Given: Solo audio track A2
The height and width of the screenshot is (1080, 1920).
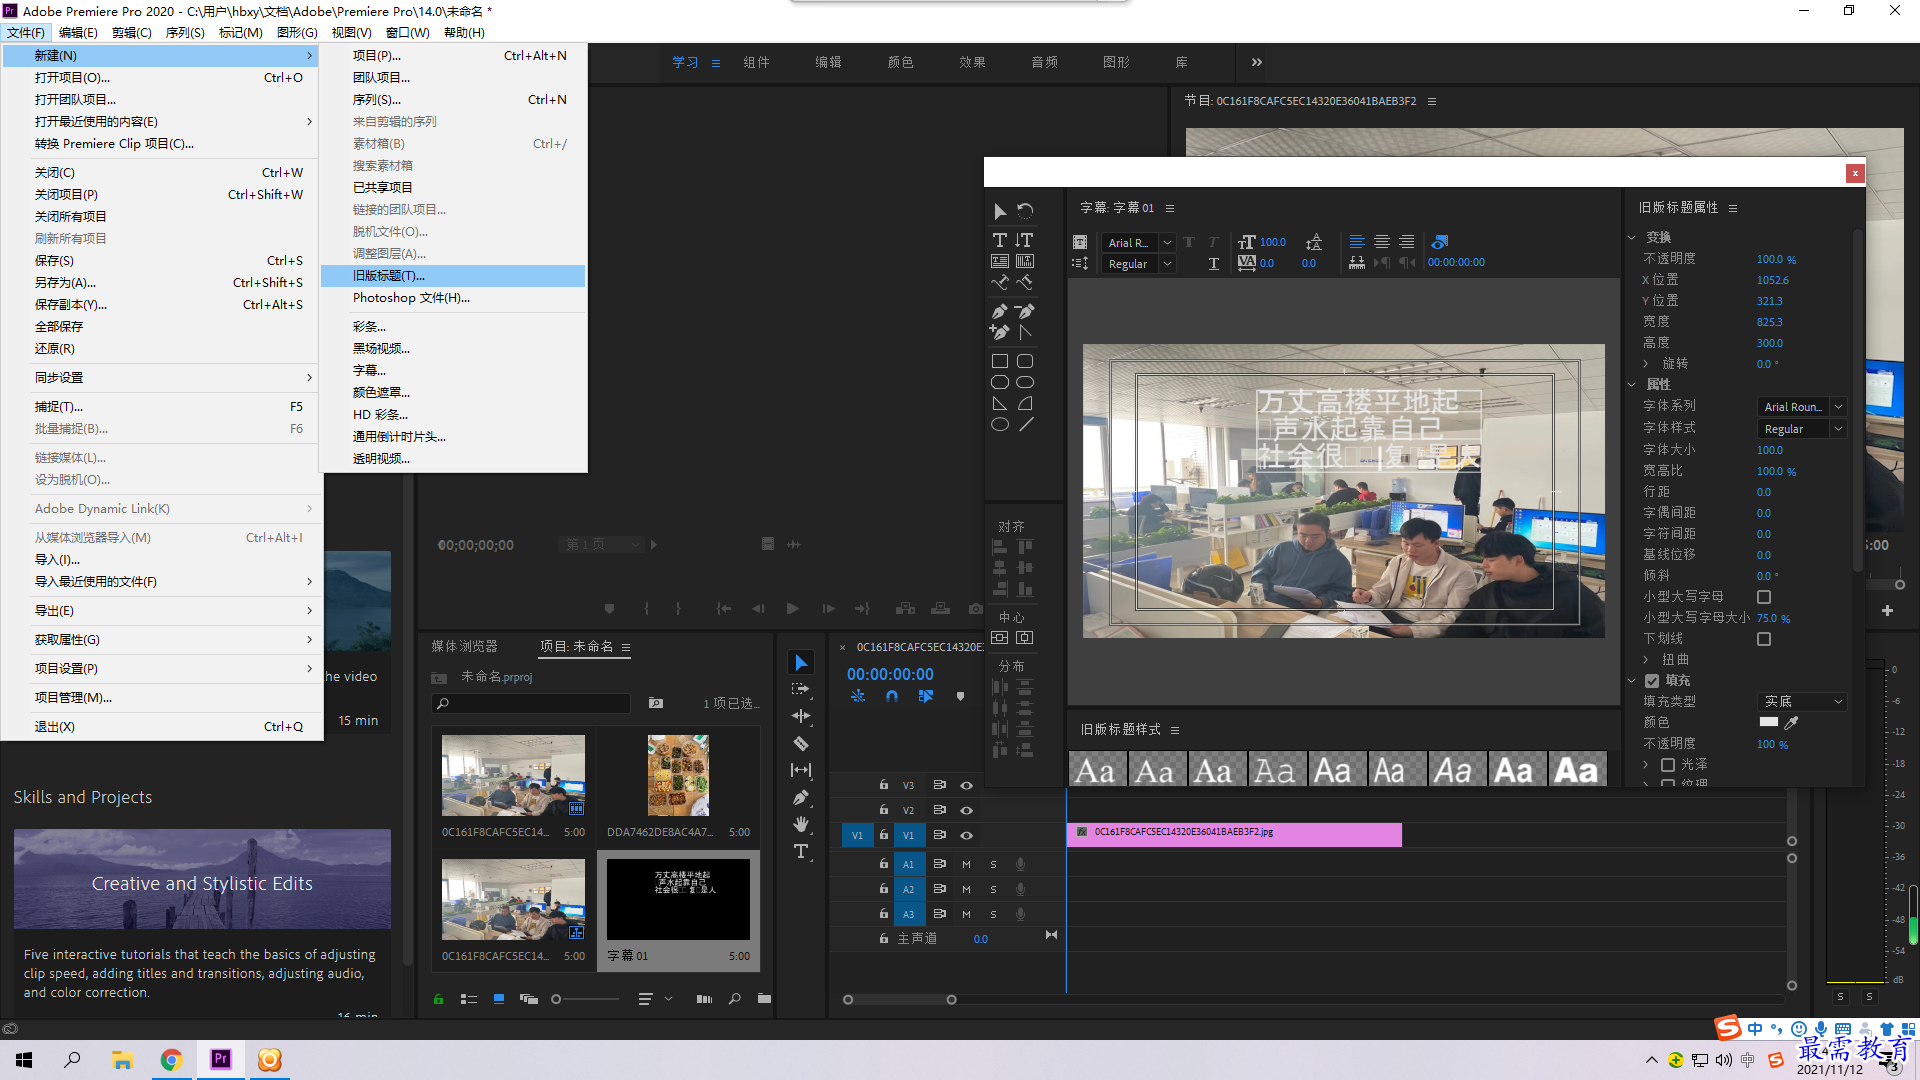Looking at the screenshot, I should click(x=993, y=889).
